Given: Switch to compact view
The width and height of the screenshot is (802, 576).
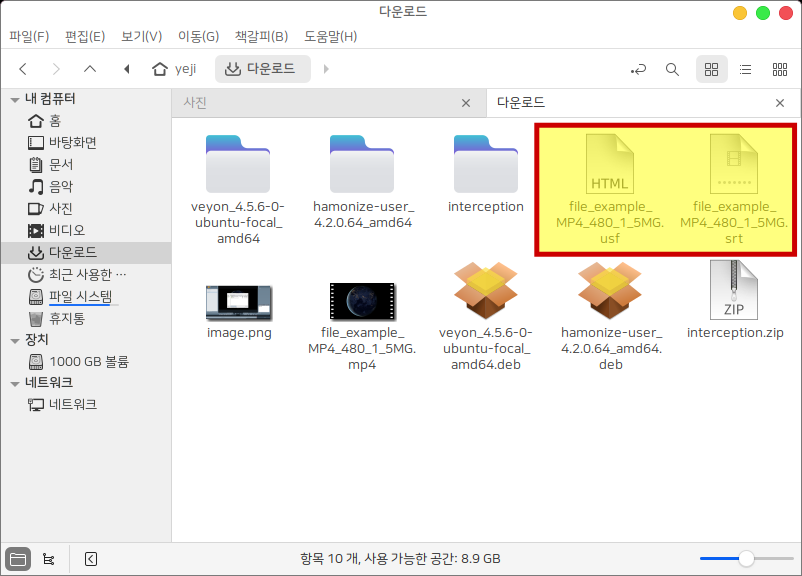Looking at the screenshot, I should tap(780, 69).
